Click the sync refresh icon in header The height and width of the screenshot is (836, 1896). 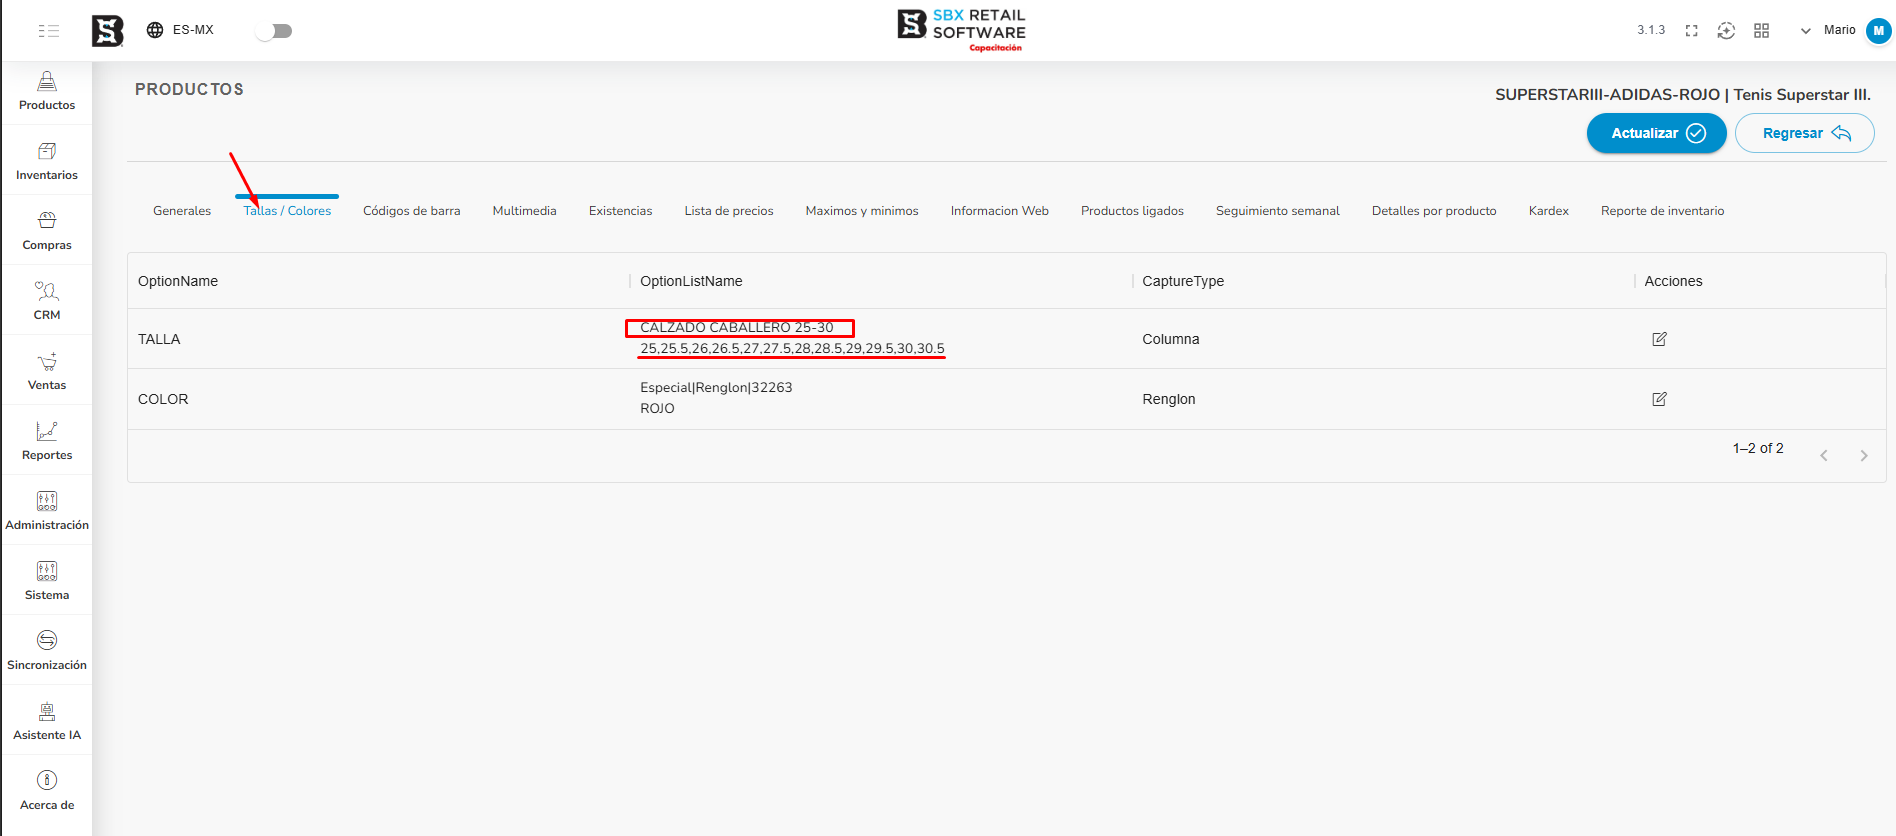(x=1726, y=31)
